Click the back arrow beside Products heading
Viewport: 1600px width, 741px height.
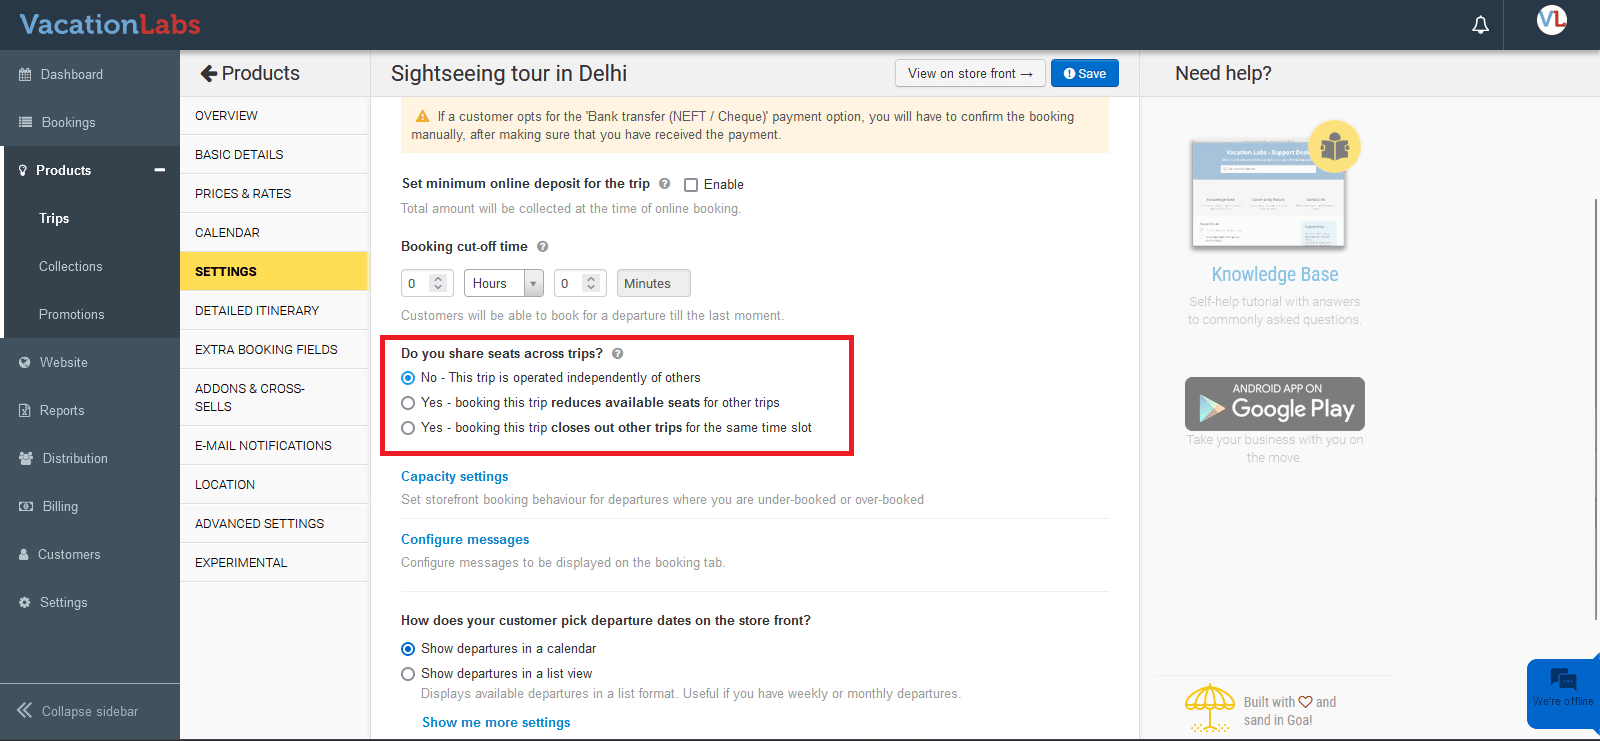tap(208, 73)
